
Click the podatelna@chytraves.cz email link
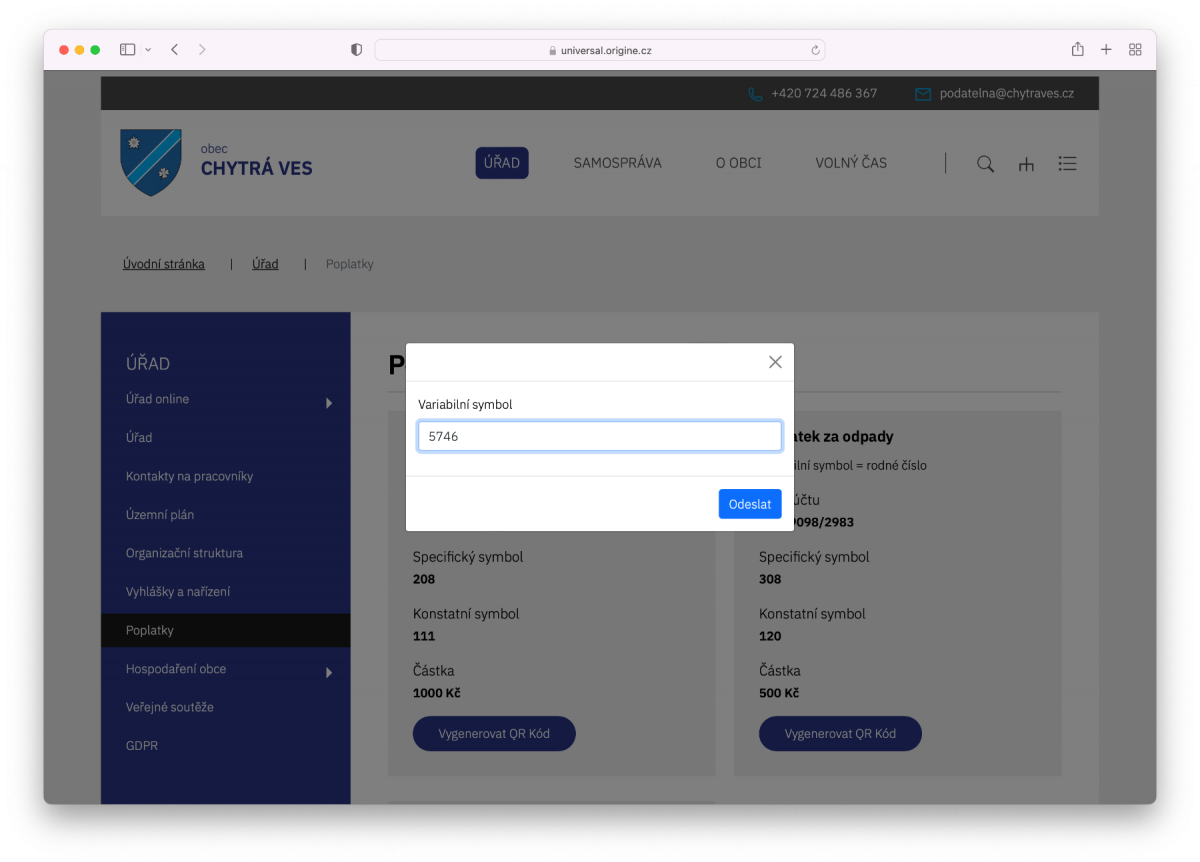tap(1006, 93)
